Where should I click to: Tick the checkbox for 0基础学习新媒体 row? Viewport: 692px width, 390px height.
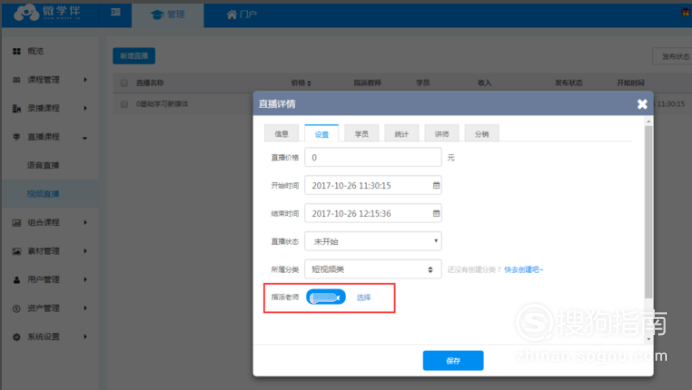124,104
